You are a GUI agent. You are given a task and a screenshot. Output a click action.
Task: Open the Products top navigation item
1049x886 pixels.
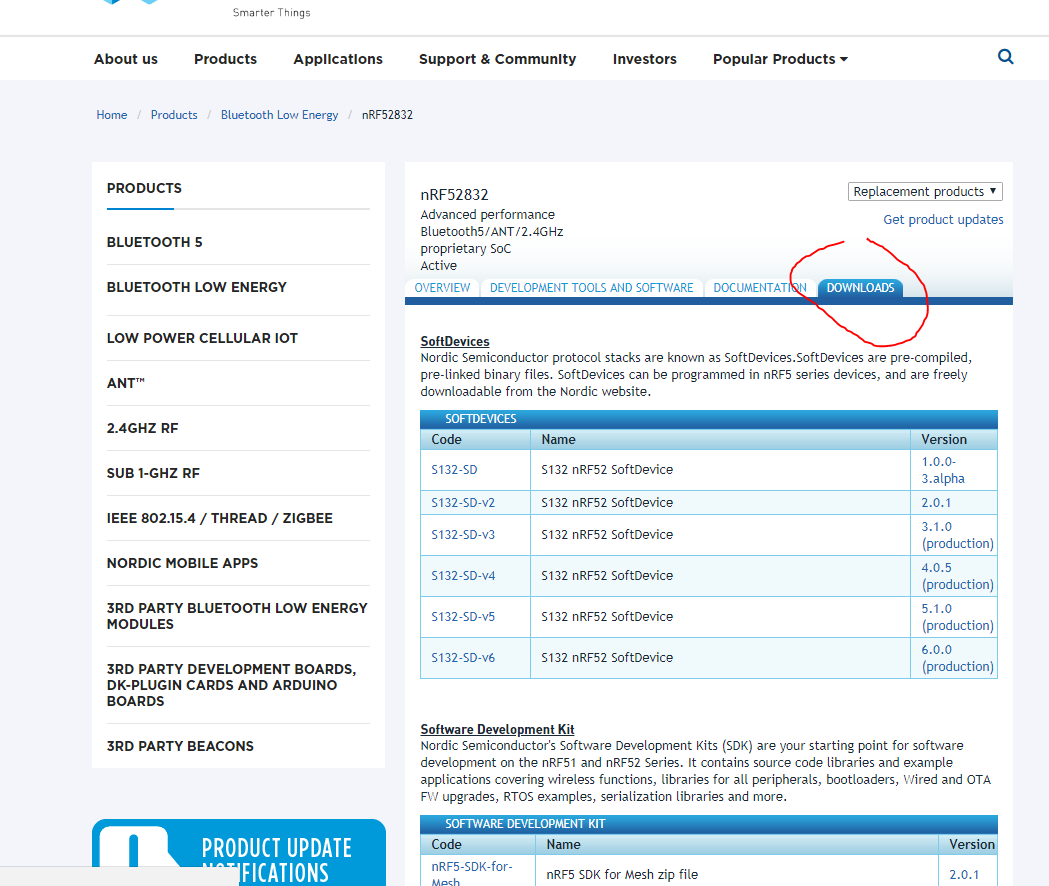point(225,59)
